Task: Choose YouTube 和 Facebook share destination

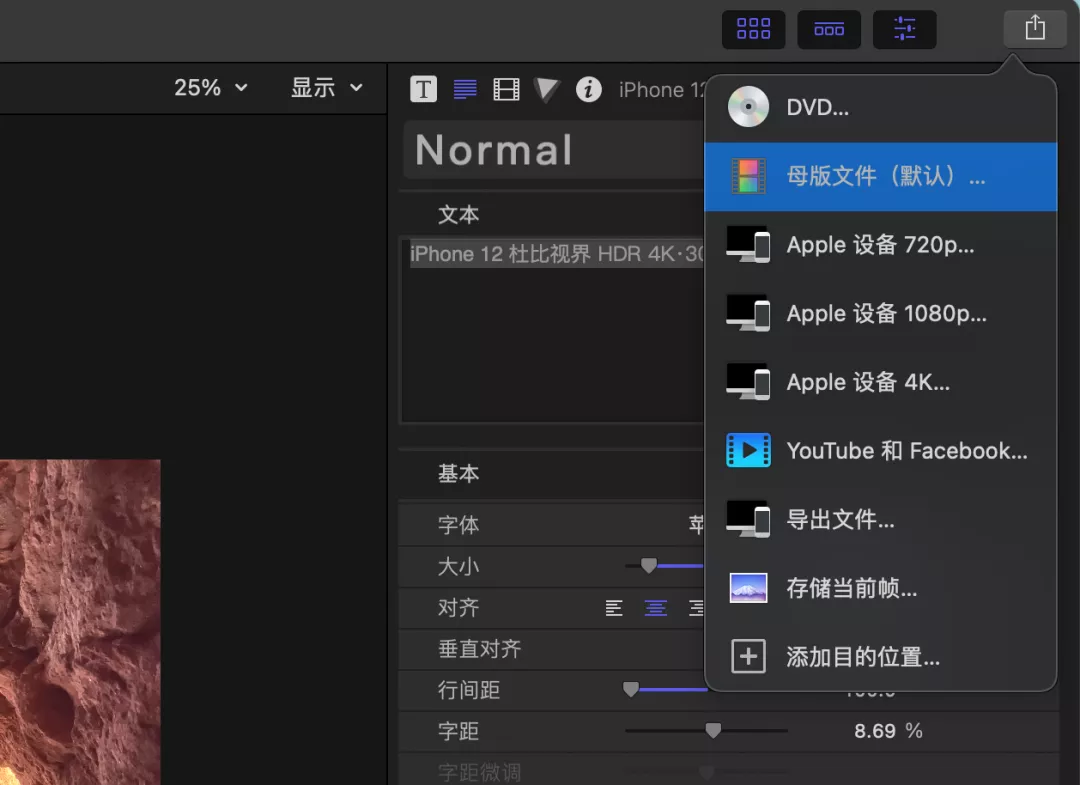Action: 880,450
